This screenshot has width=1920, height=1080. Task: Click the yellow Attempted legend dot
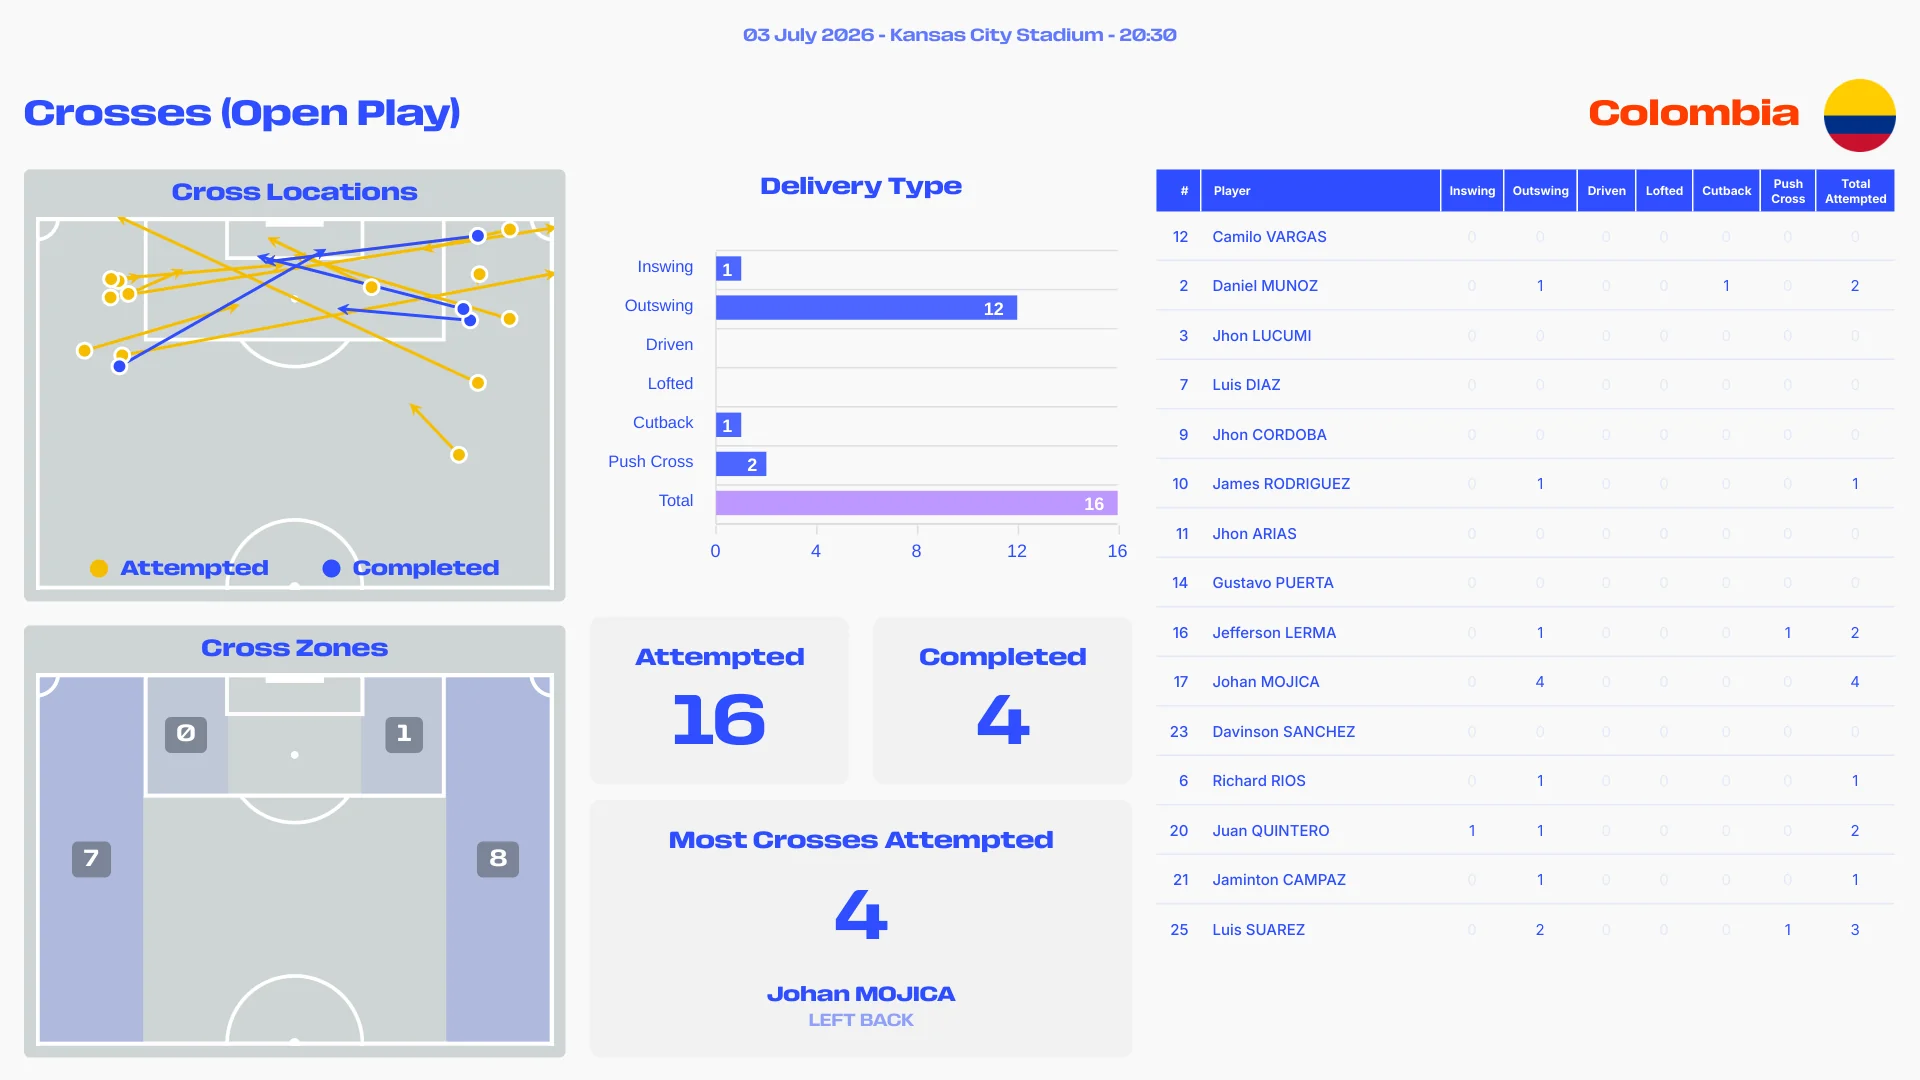(99, 568)
